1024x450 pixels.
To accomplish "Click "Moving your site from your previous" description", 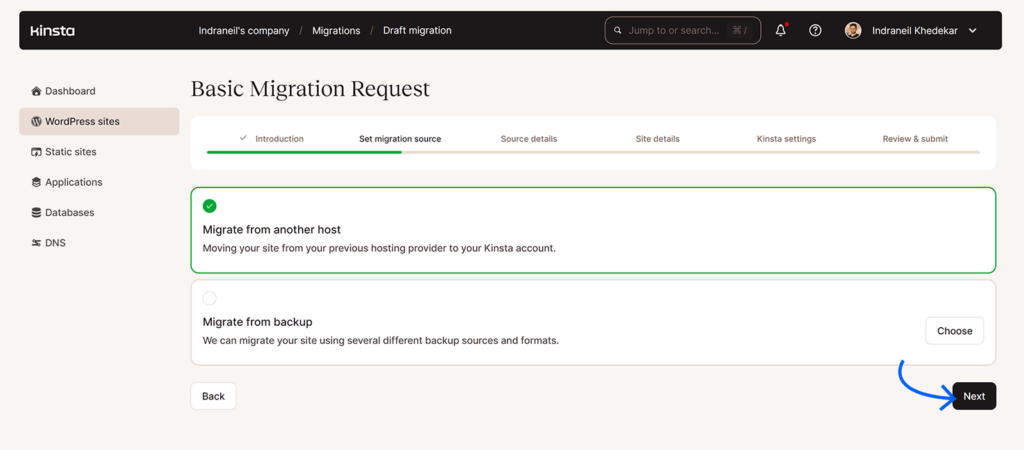I will pyautogui.click(x=379, y=248).
